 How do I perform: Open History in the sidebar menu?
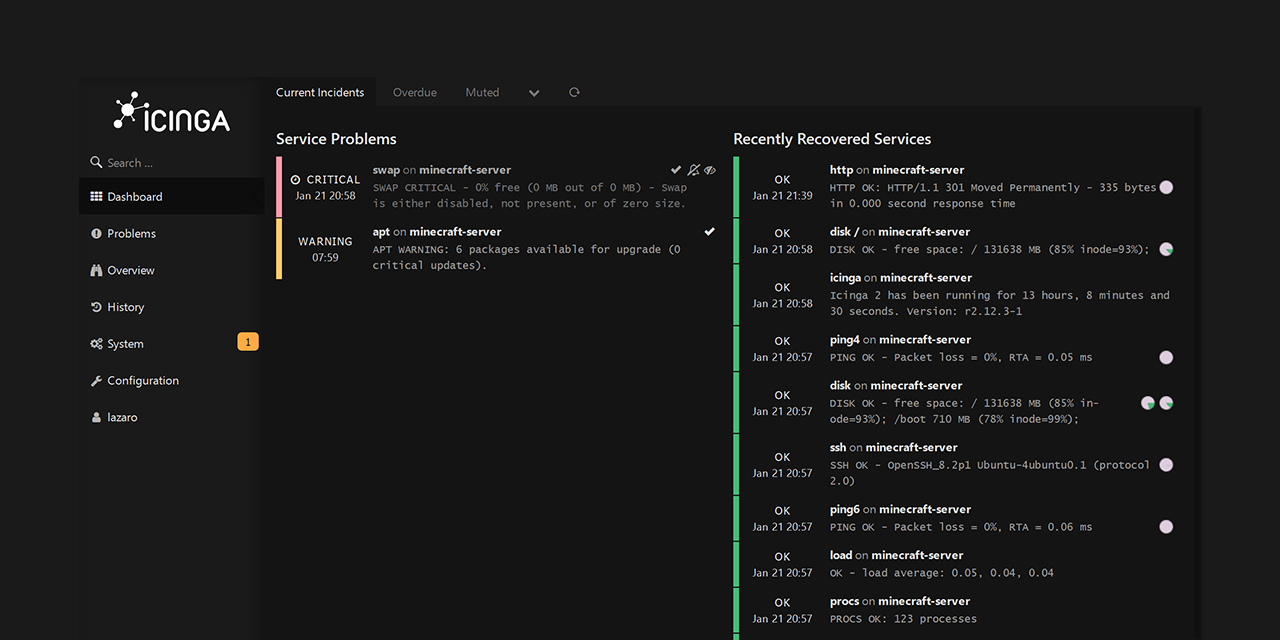click(x=171, y=307)
